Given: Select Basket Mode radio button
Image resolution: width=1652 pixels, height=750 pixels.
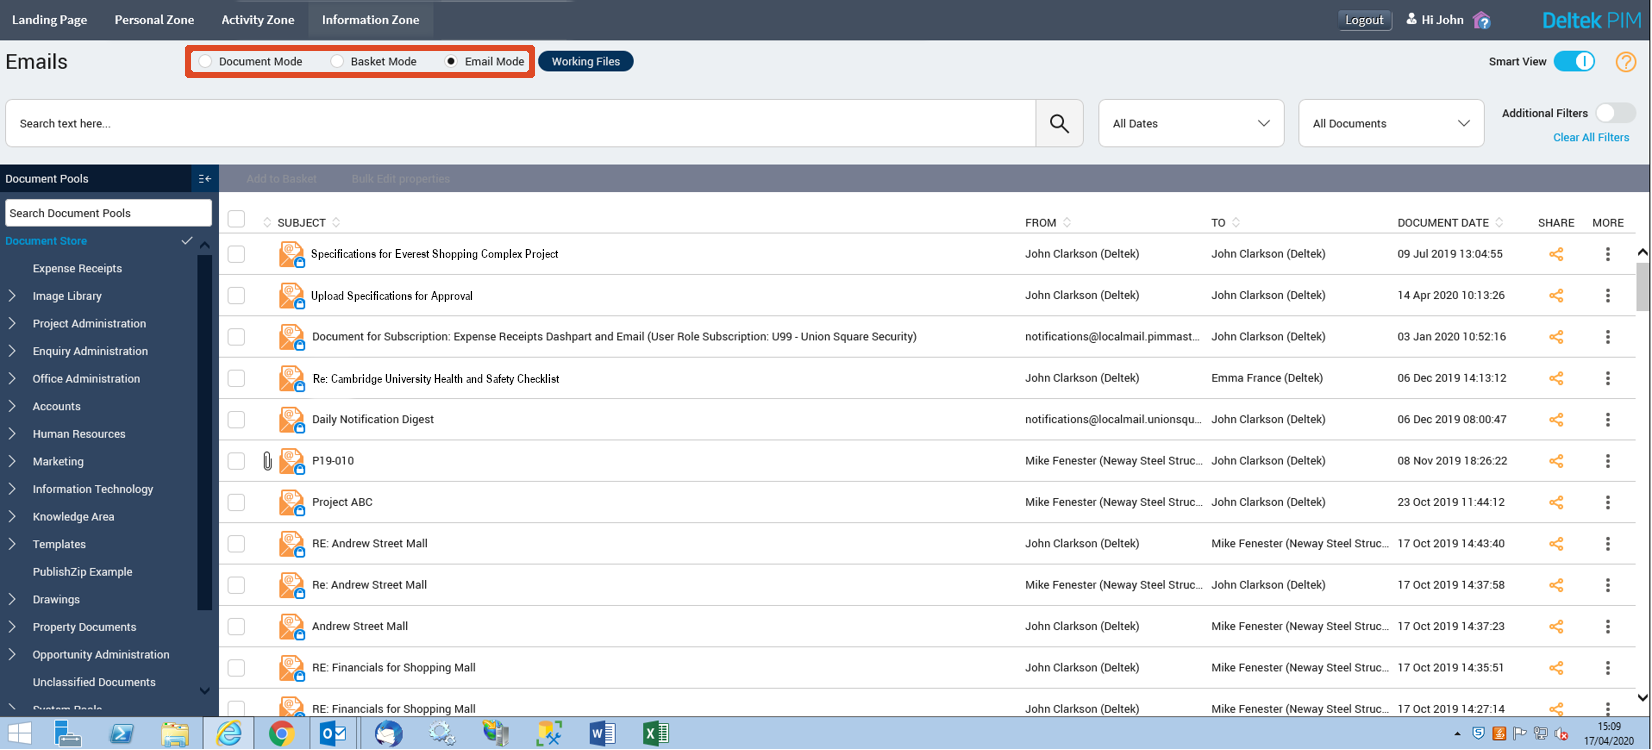Looking at the screenshot, I should pos(337,62).
